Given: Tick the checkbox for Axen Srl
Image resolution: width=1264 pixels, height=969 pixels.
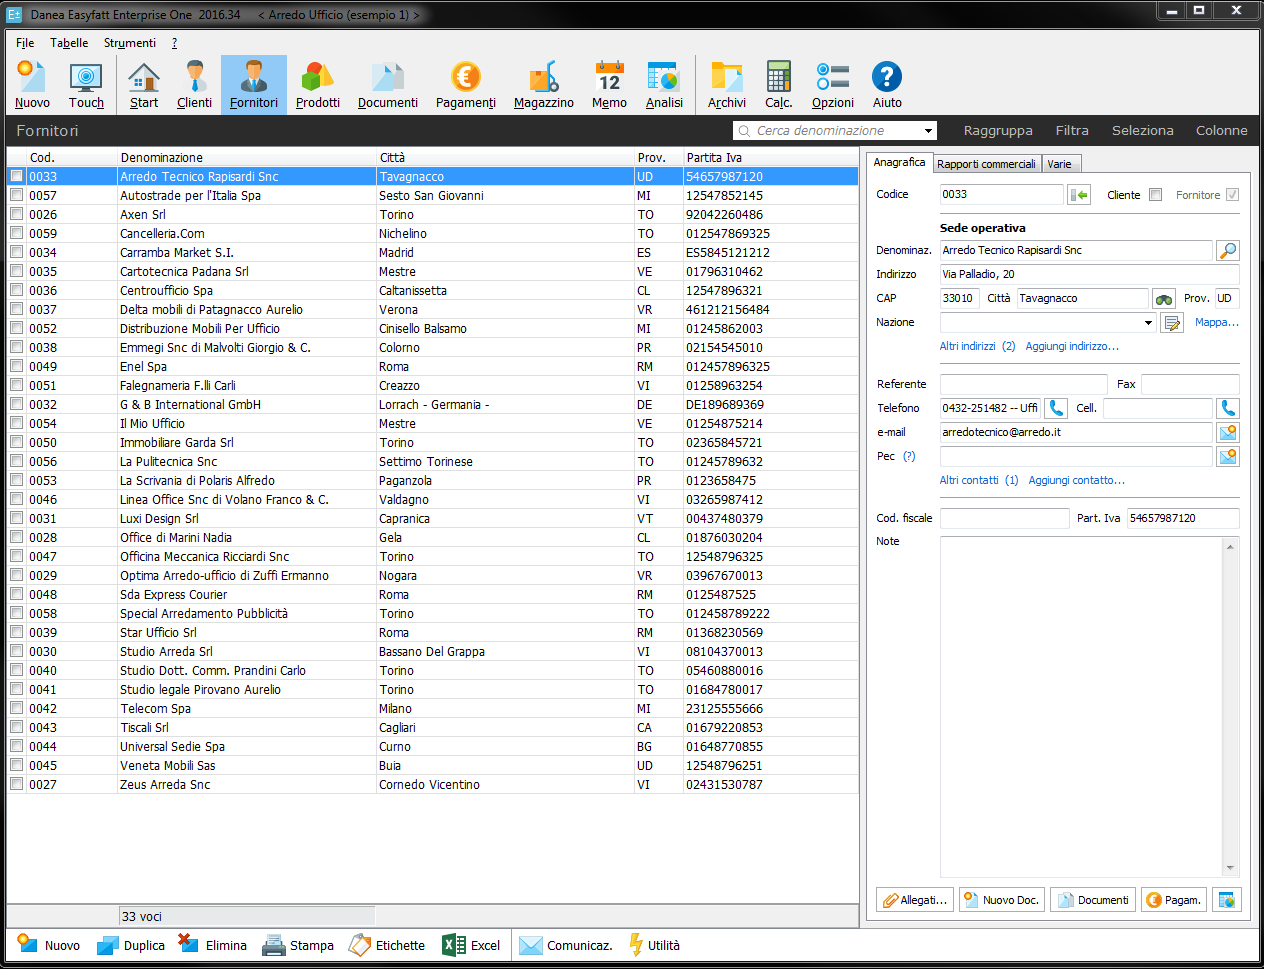Looking at the screenshot, I should pyautogui.click(x=16, y=214).
